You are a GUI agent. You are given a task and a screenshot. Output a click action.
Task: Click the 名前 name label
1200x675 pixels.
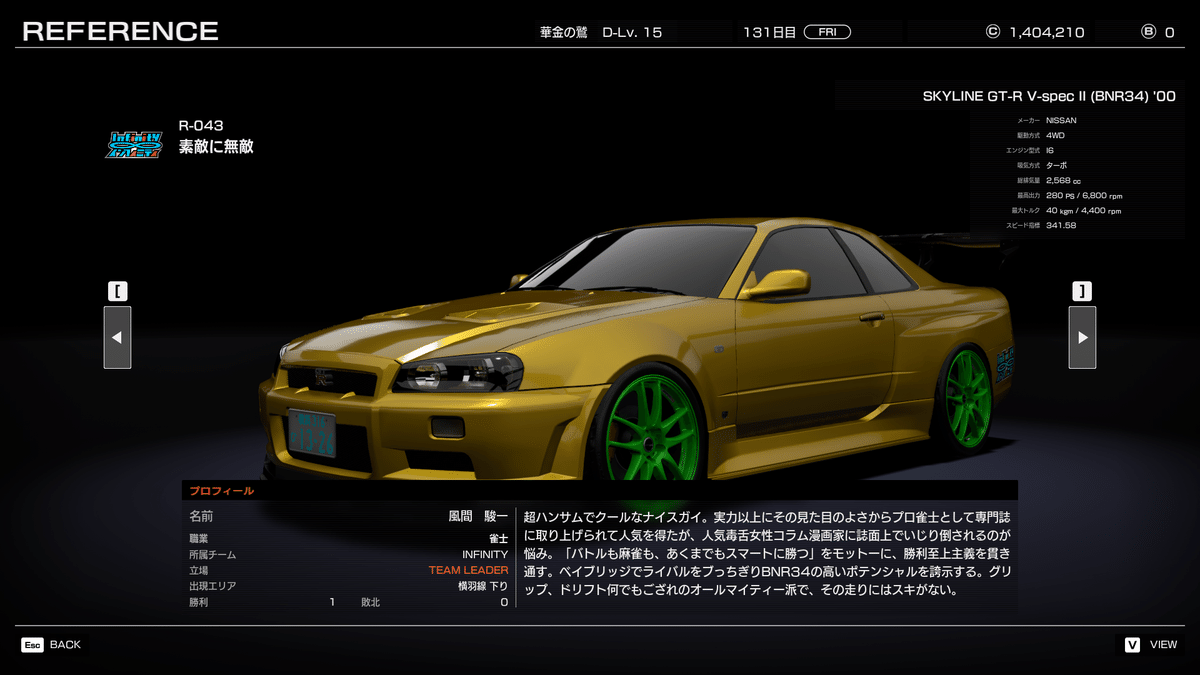[x=201, y=517]
